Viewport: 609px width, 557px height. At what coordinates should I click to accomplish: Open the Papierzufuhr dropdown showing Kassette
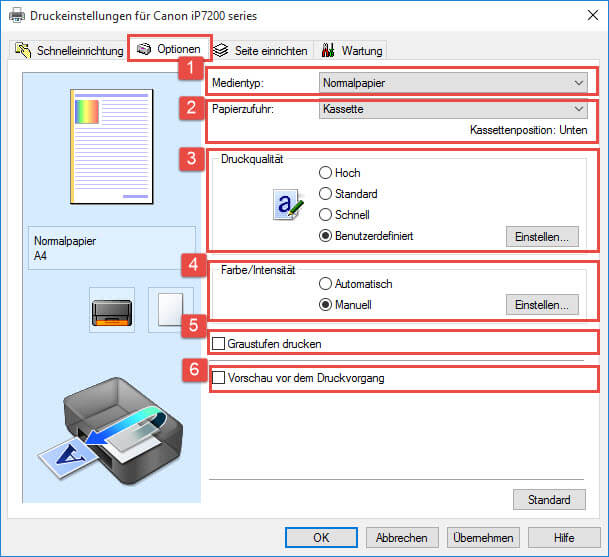click(453, 109)
